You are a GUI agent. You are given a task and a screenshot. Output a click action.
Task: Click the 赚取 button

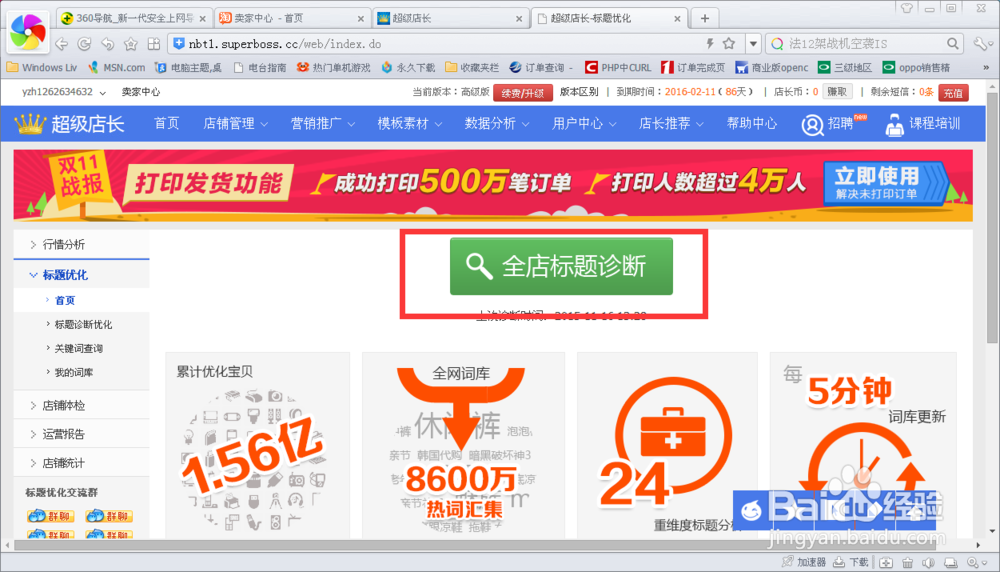click(x=837, y=92)
